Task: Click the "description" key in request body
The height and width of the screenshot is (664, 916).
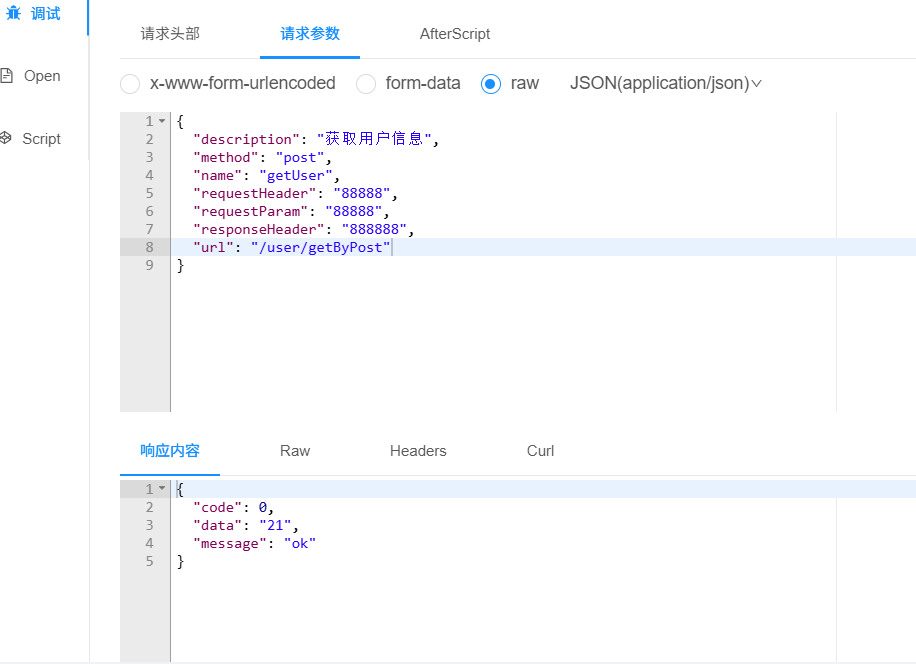Action: point(246,139)
